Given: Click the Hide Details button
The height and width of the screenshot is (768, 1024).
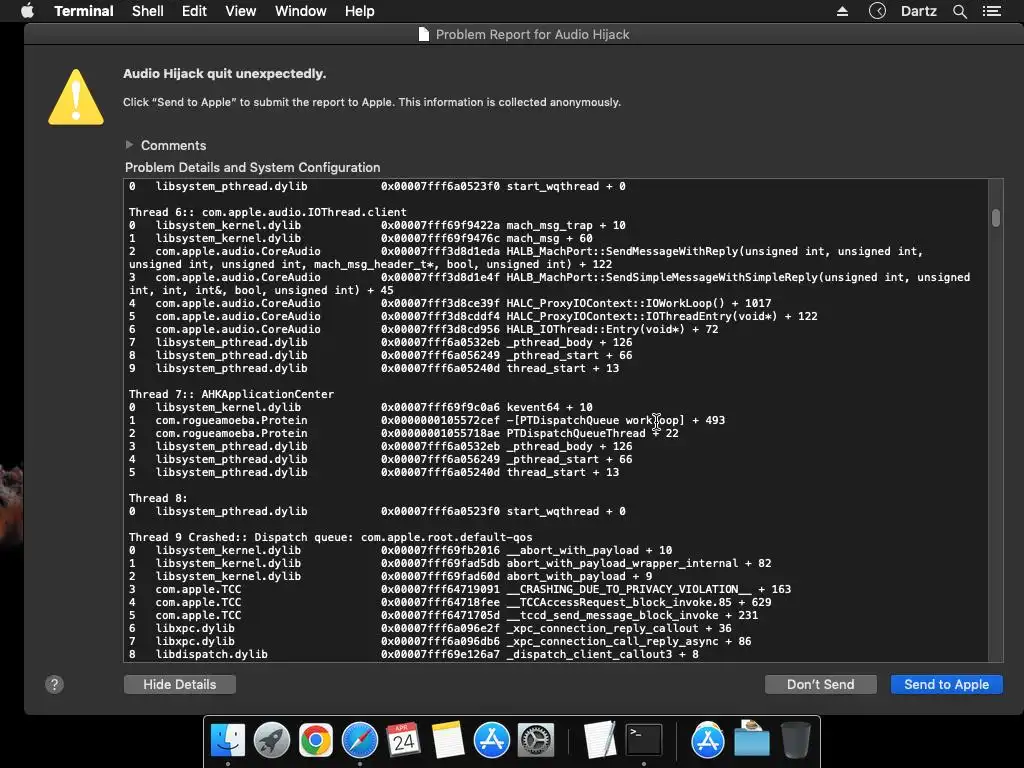Looking at the screenshot, I should click(x=180, y=684).
